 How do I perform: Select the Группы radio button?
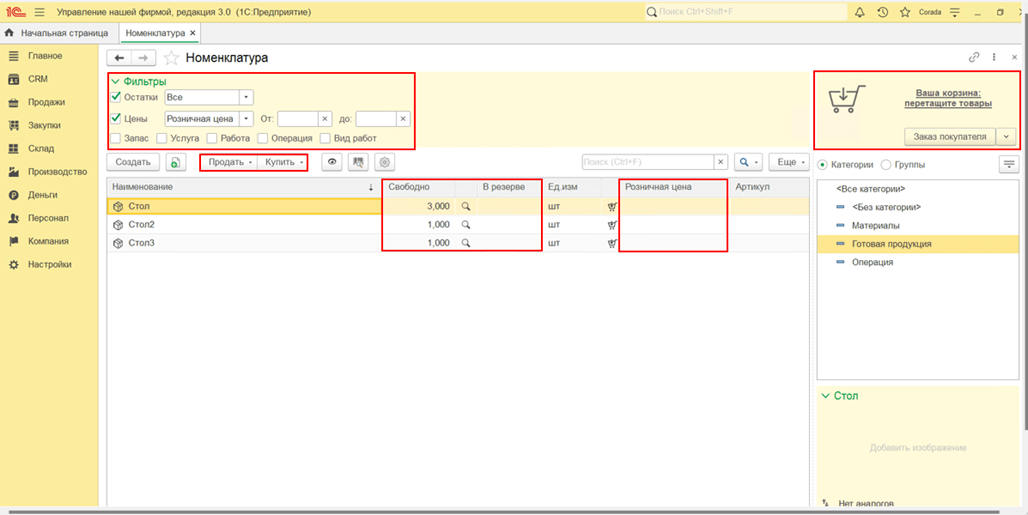point(886,164)
